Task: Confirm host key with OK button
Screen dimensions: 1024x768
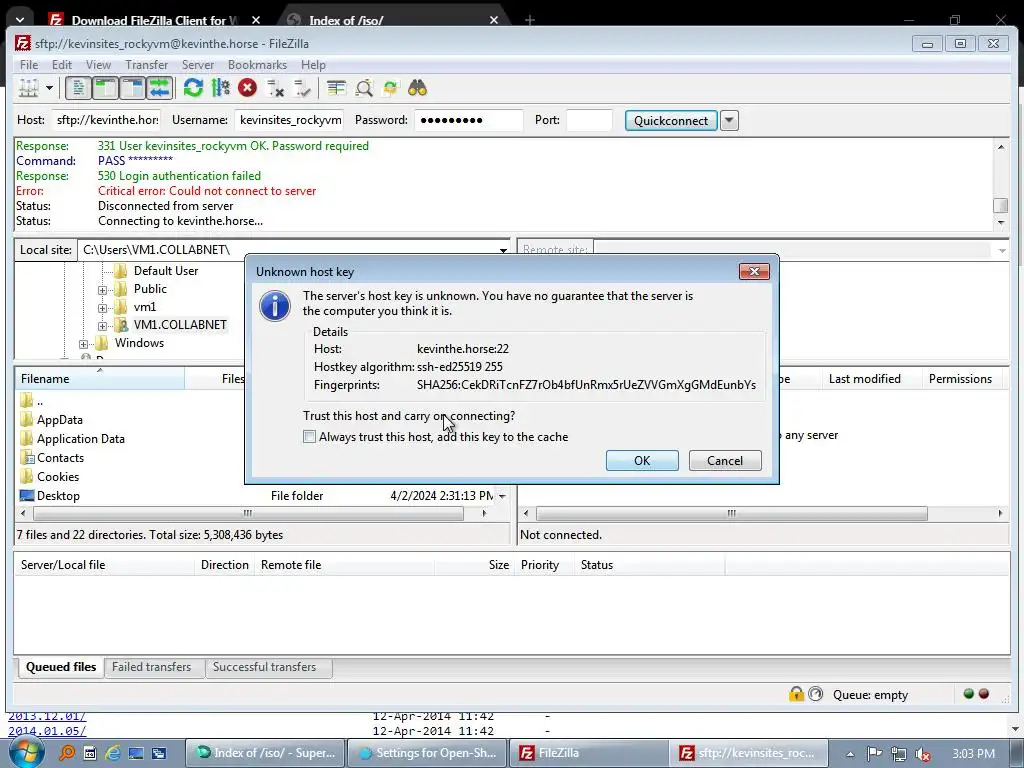Action: pos(642,460)
